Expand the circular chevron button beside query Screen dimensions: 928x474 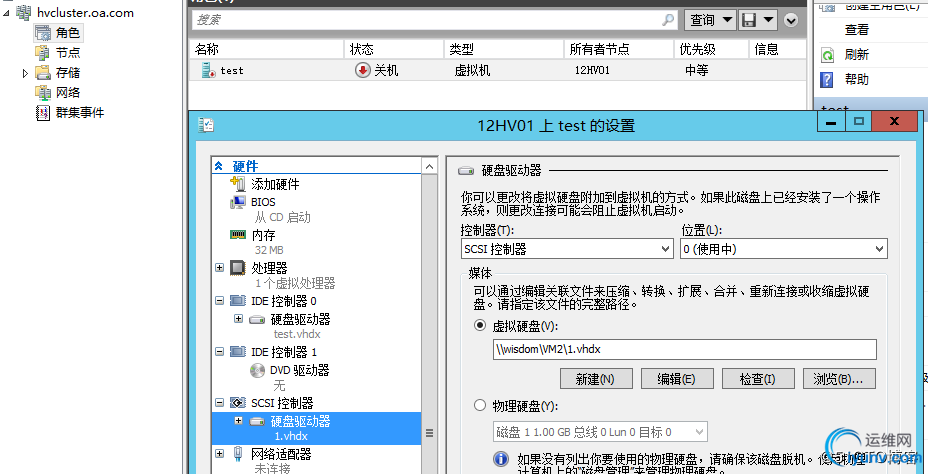coord(791,20)
